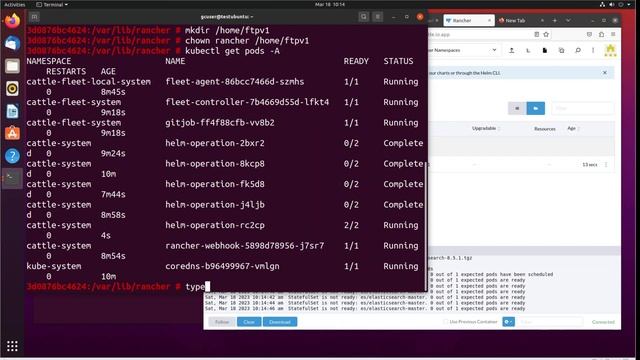The width and height of the screenshot is (640, 360).
Task: Open the Files app in the dock
Action: [12, 66]
